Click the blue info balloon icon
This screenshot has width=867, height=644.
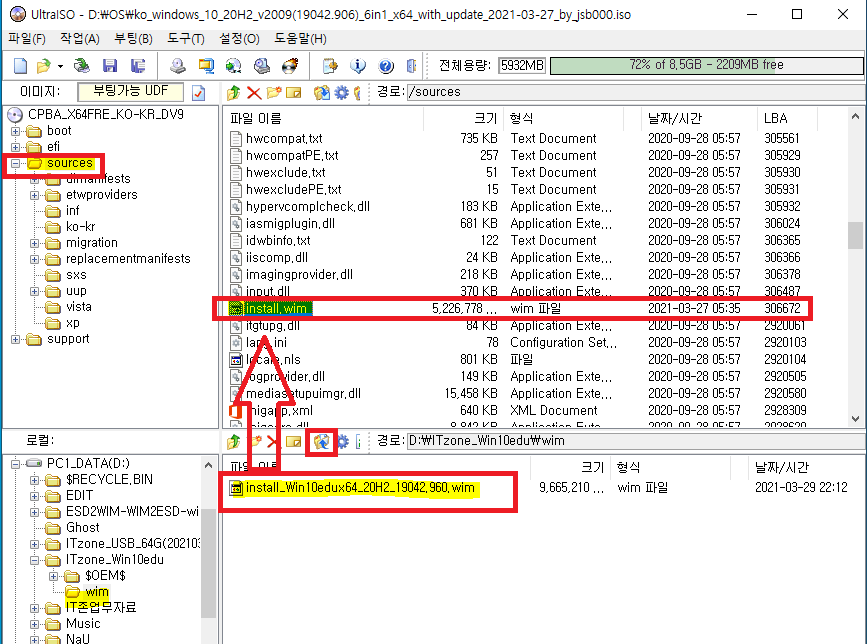358,66
